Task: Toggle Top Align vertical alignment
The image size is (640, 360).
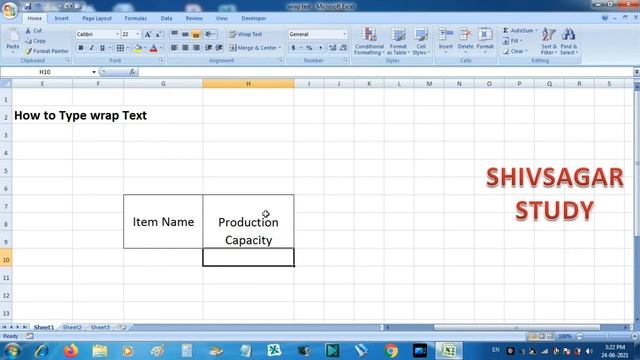Action: (x=174, y=34)
